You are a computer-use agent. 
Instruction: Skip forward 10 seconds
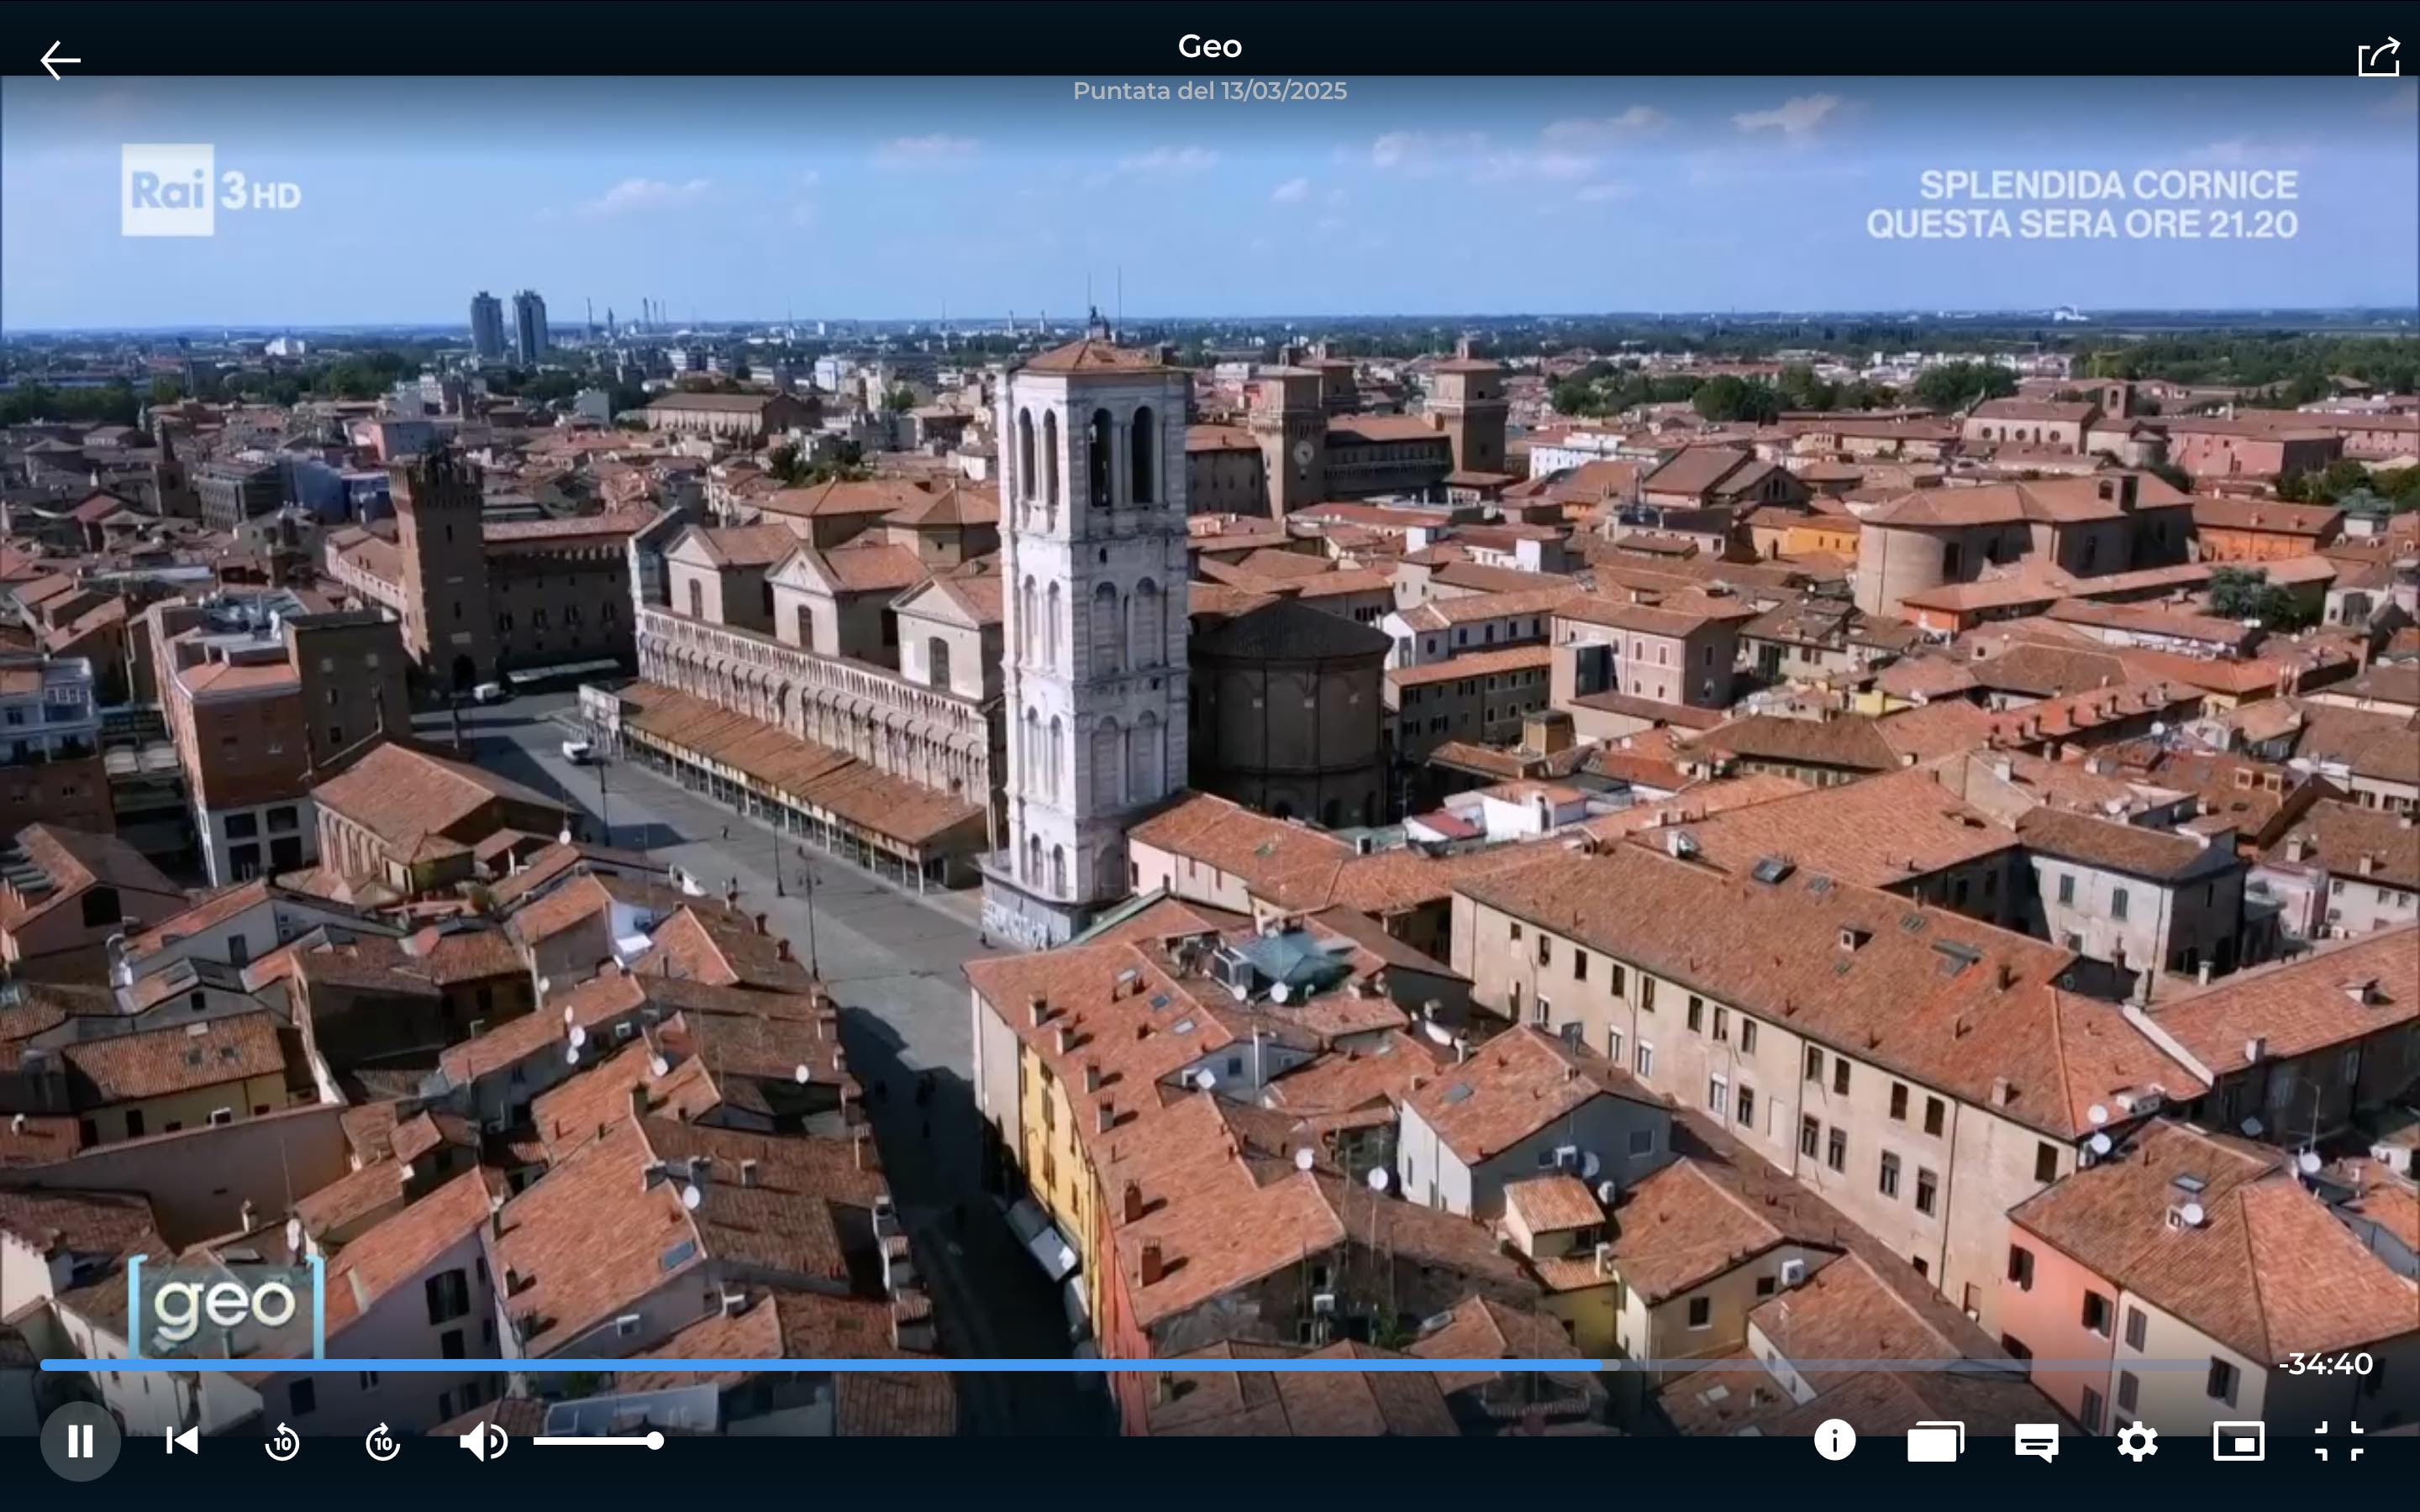(x=383, y=1441)
